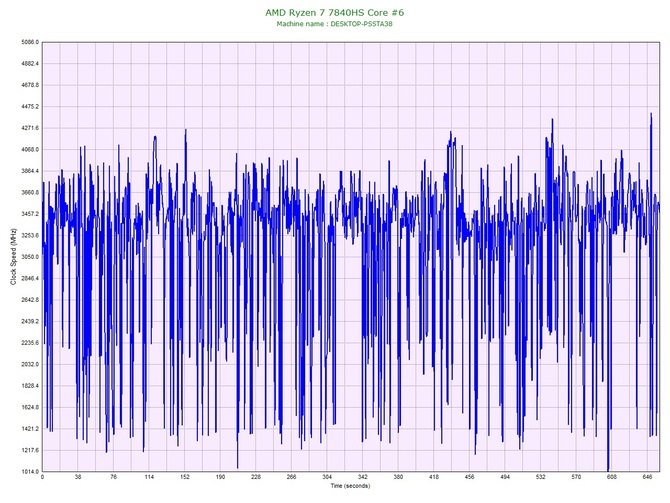Click the x-axis tick label 304
The image size is (670, 503).
click(x=327, y=477)
